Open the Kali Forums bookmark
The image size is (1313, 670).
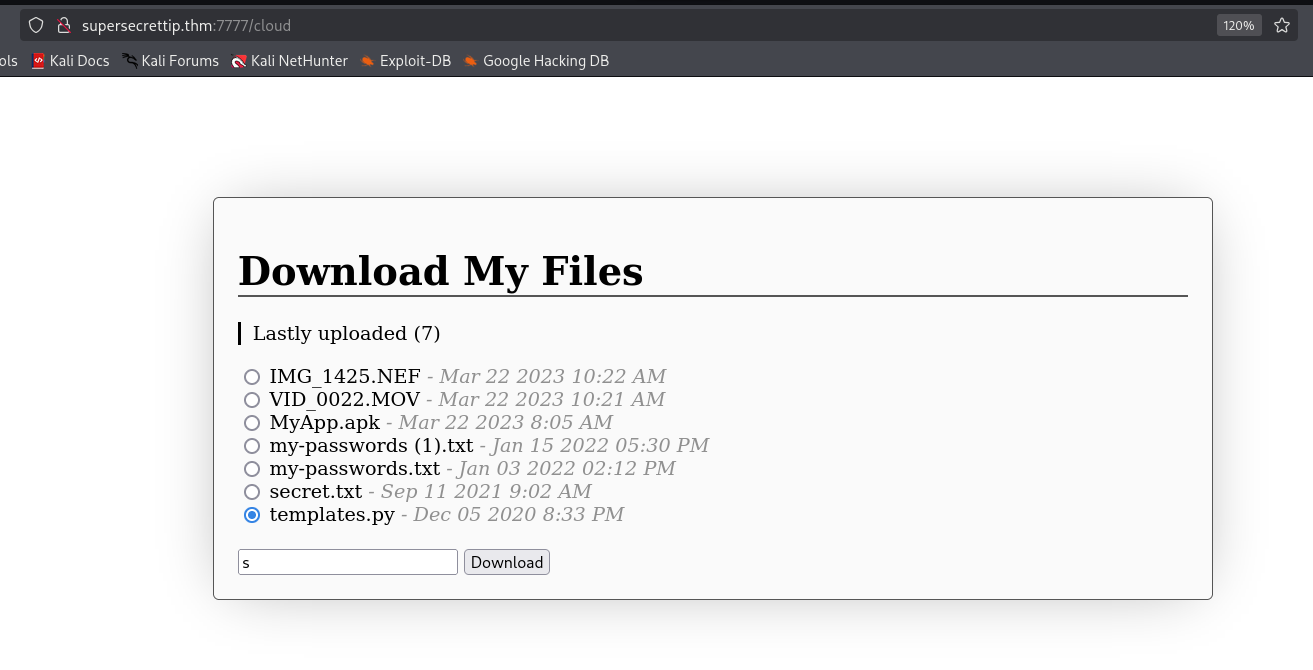coord(170,61)
